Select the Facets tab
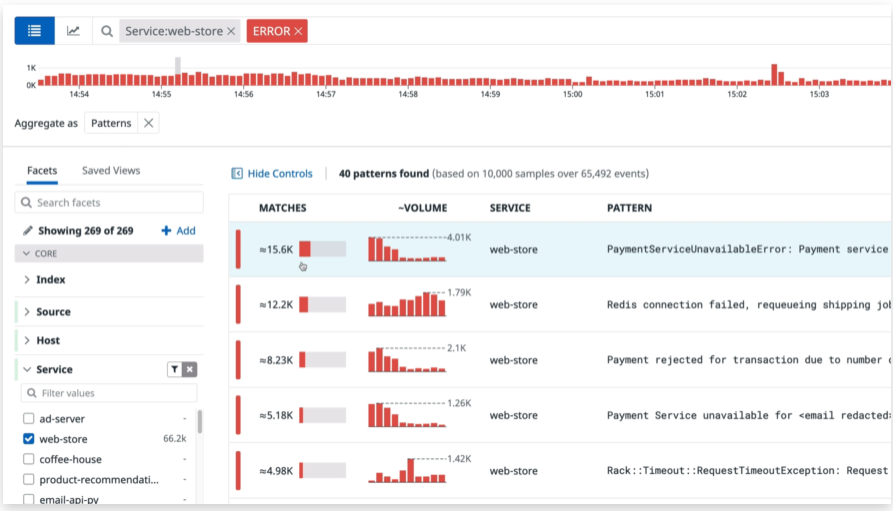This screenshot has height=511, width=893. (x=42, y=171)
